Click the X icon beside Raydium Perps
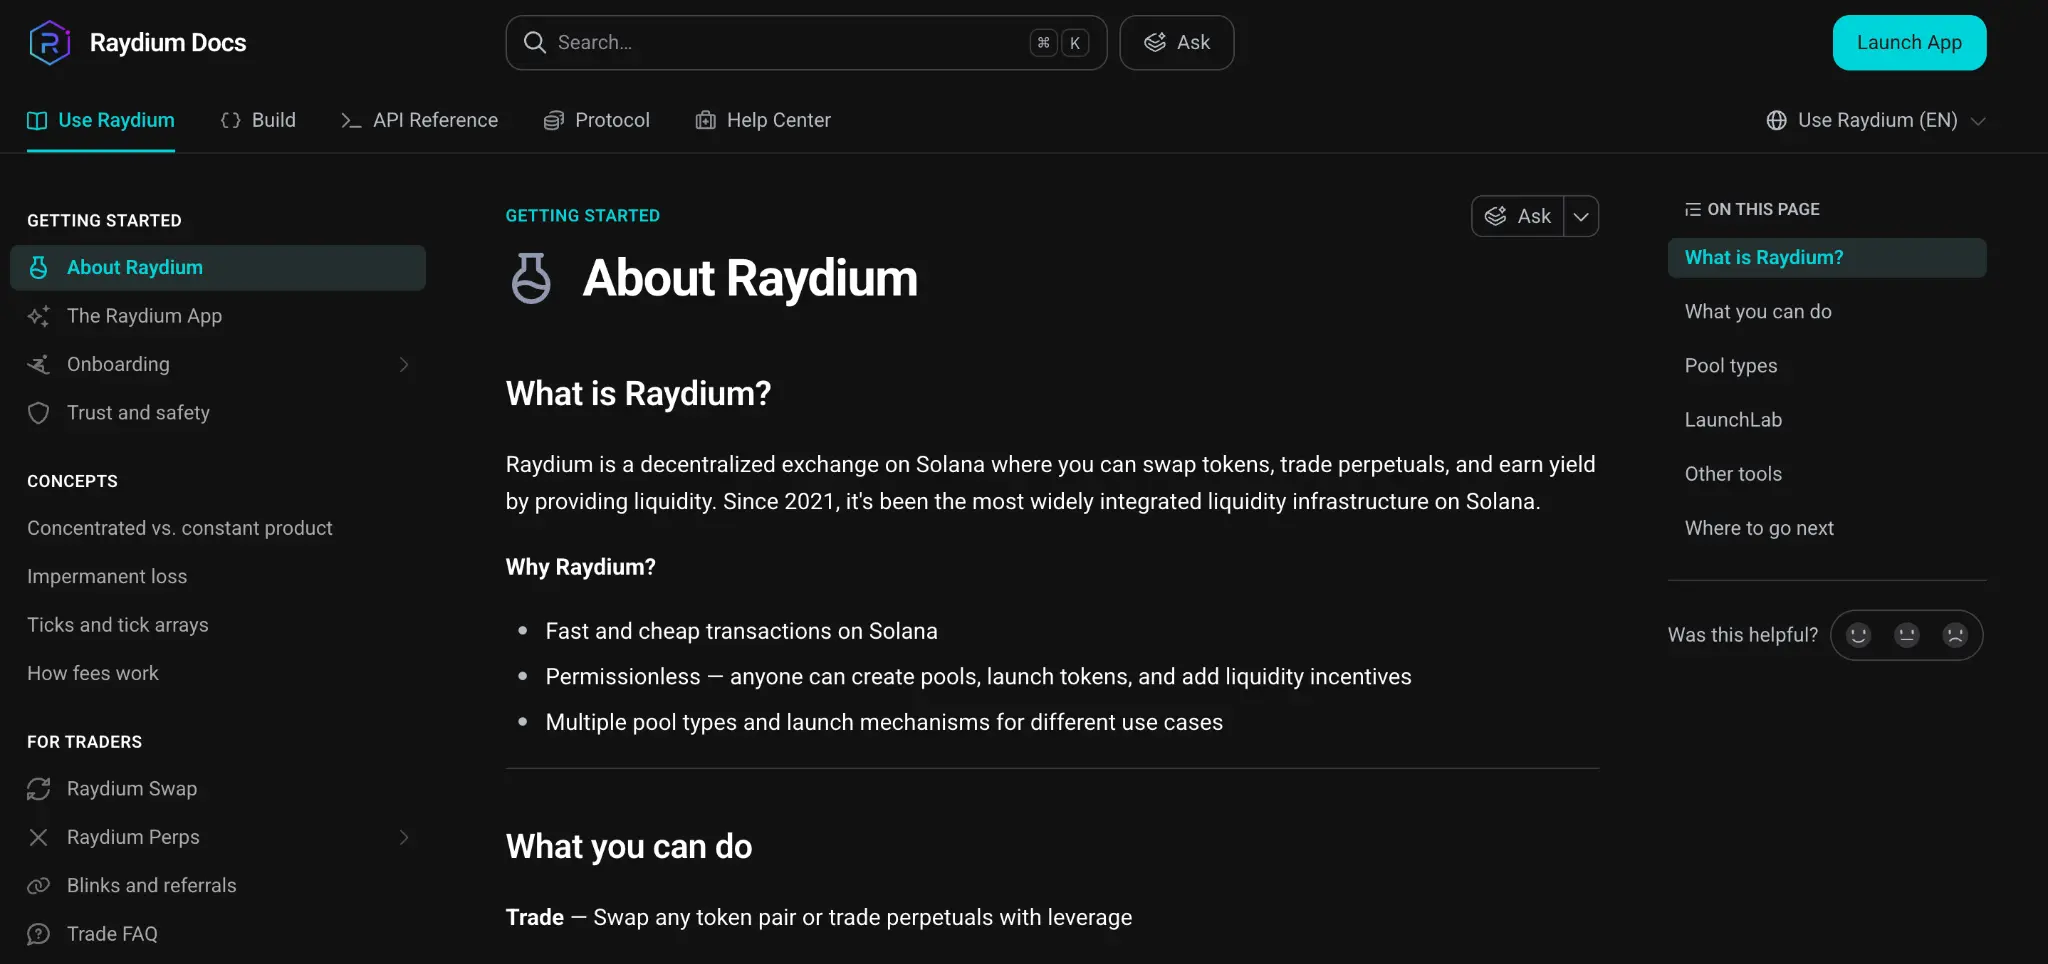 38,837
